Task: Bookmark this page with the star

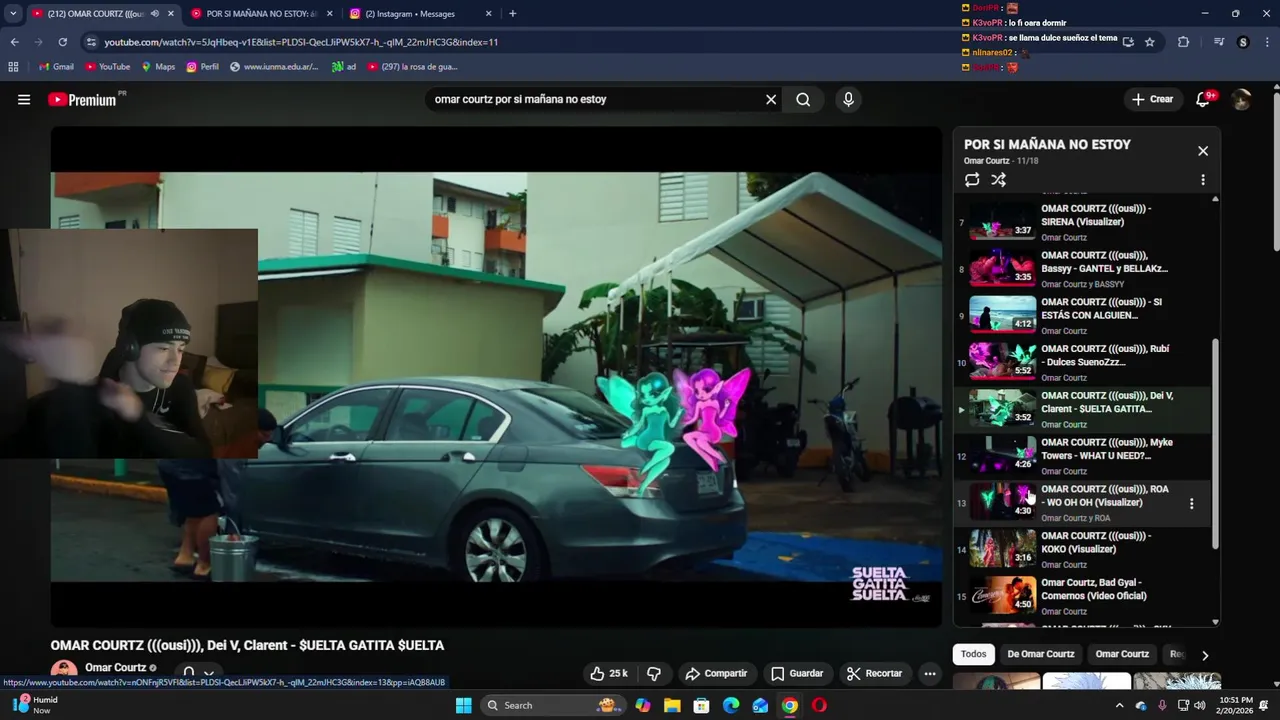Action: (1150, 42)
